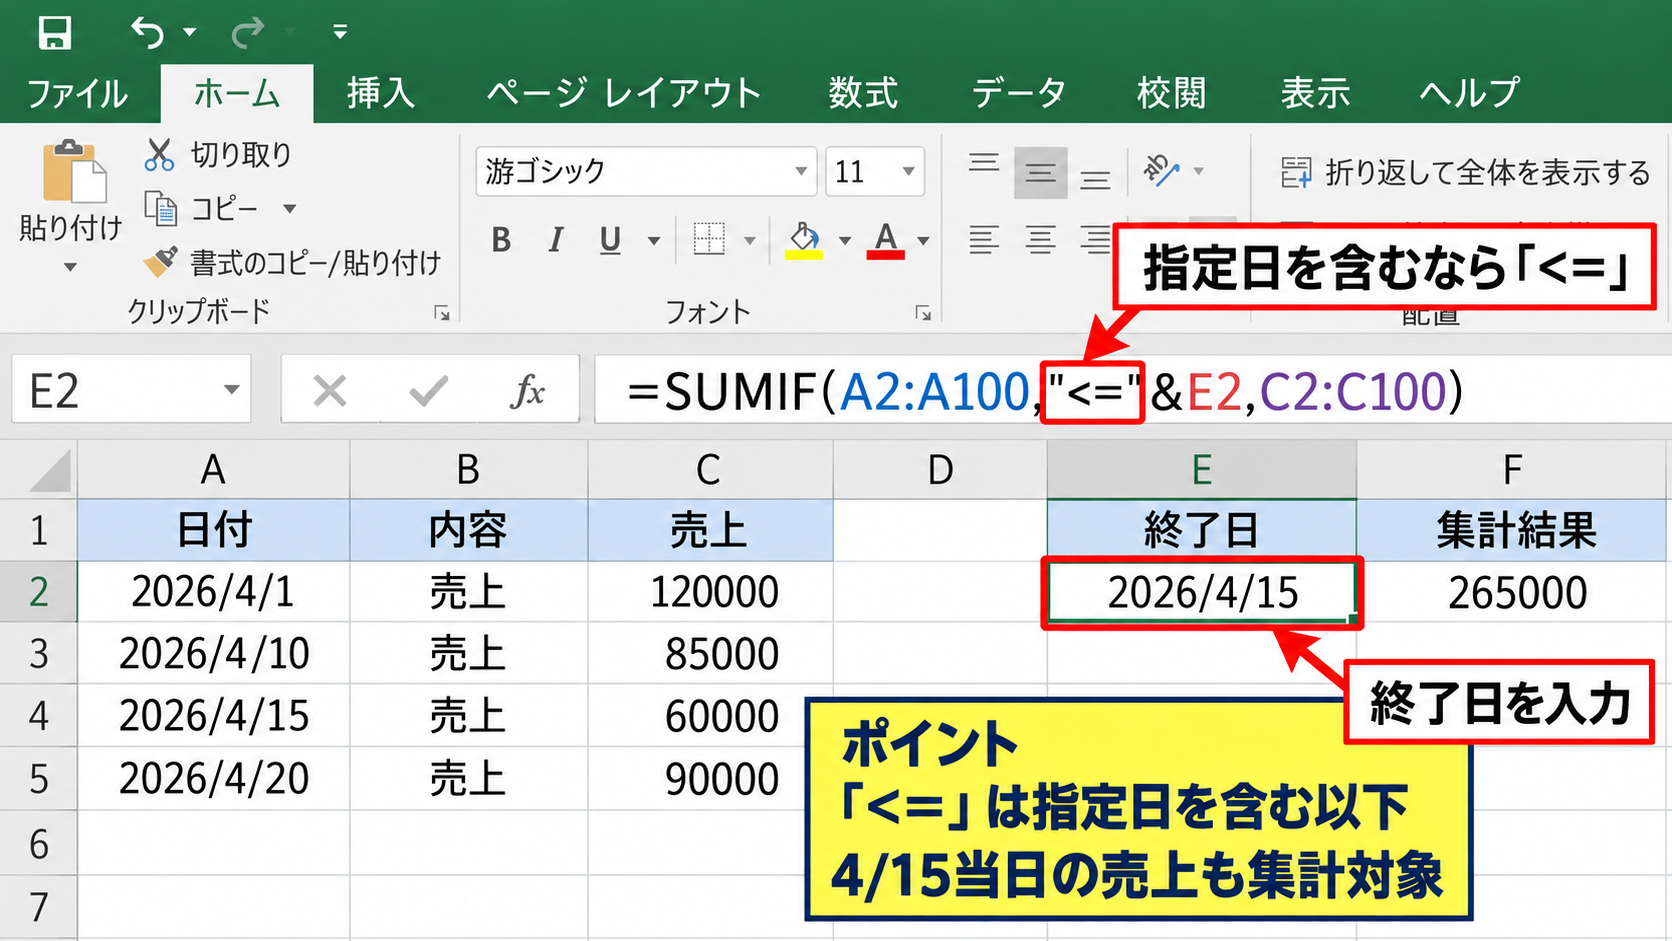
Task: Open the font size 11 dropdown
Action: coord(908,171)
